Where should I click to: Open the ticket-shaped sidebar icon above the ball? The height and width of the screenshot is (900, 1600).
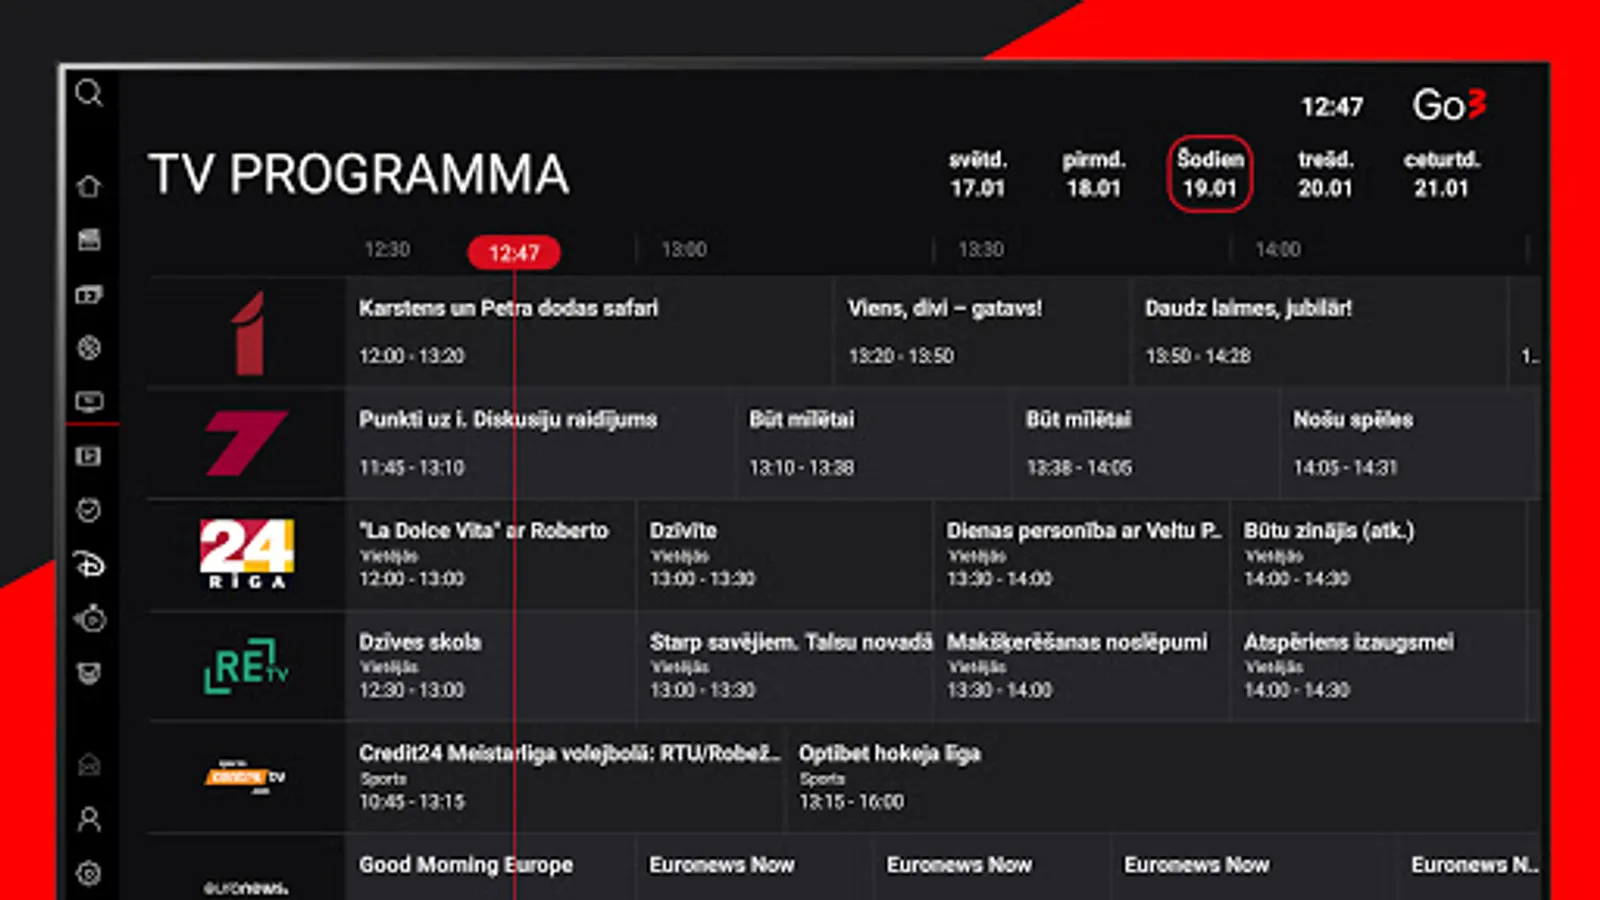click(x=89, y=295)
